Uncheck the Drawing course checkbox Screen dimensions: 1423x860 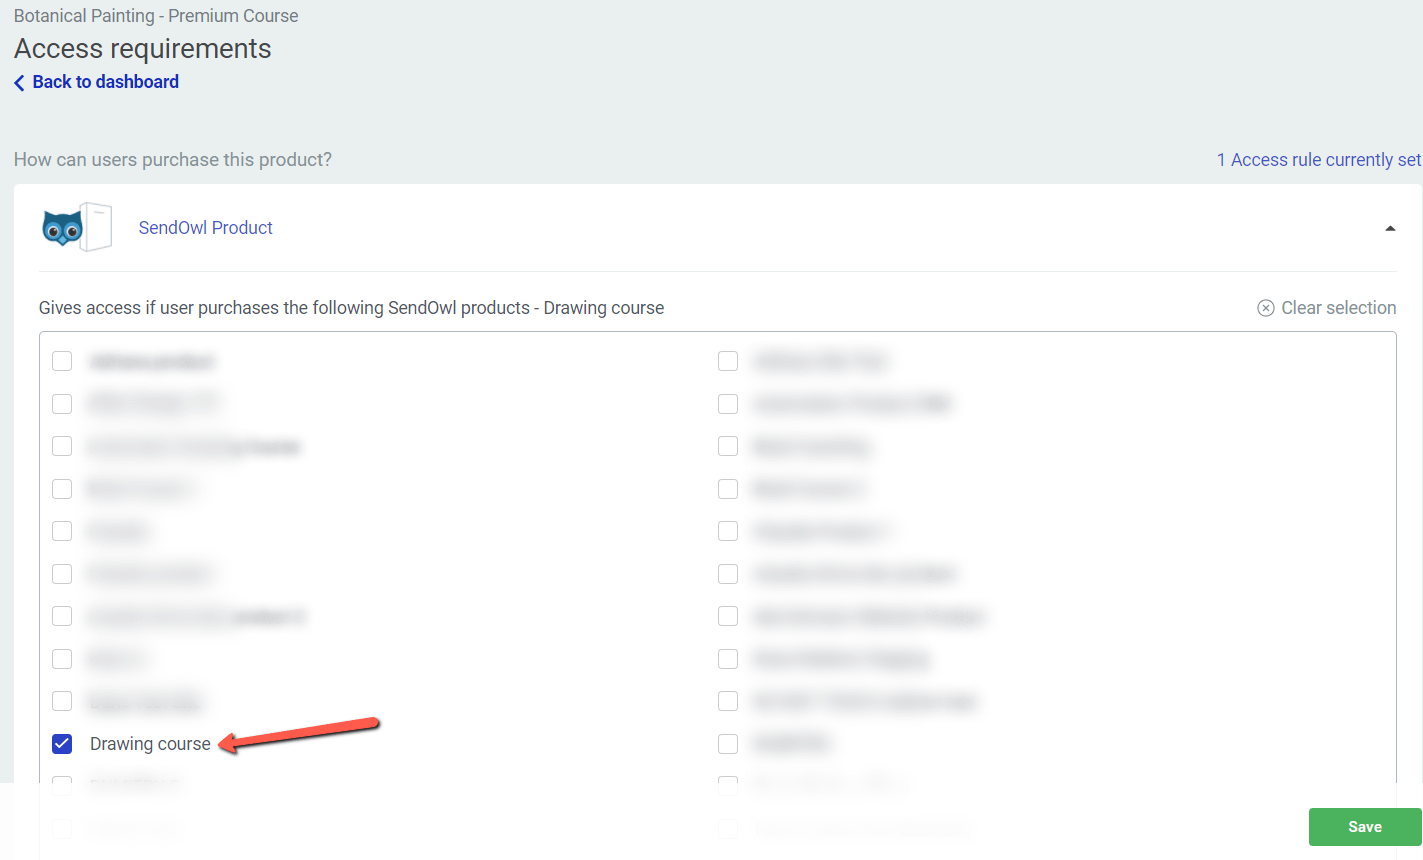(62, 743)
